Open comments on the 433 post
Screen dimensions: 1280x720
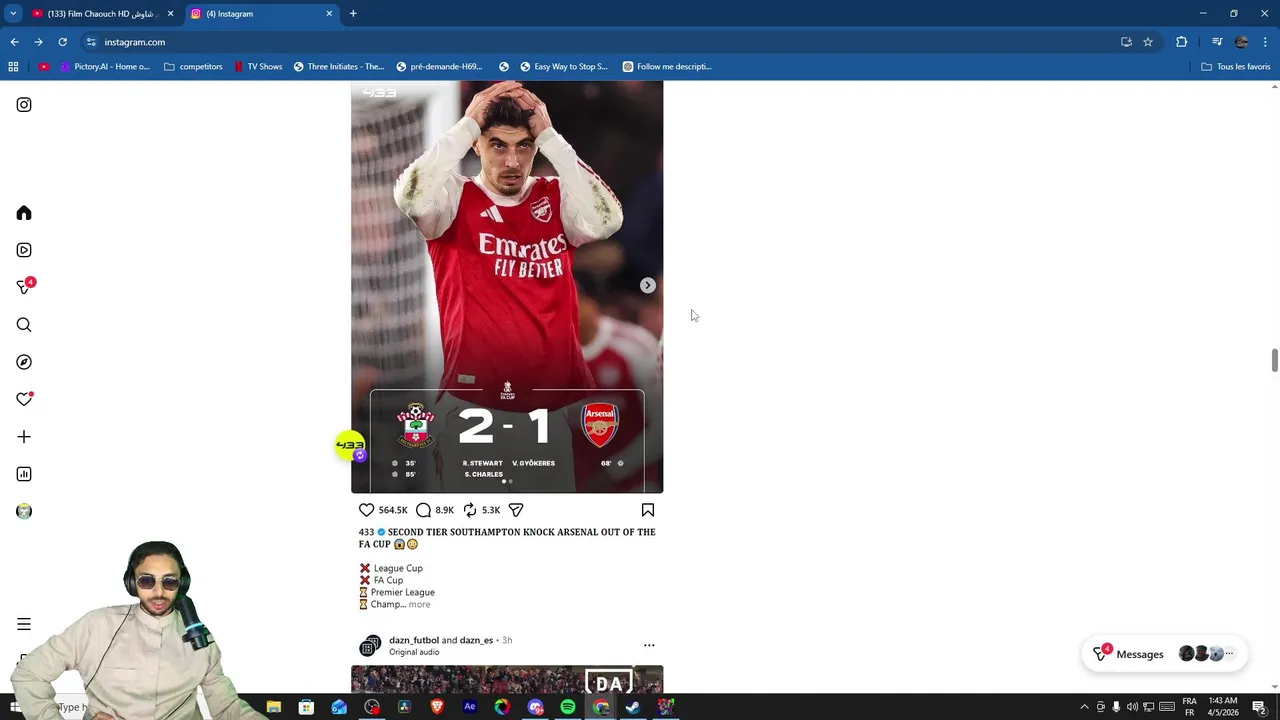423,510
